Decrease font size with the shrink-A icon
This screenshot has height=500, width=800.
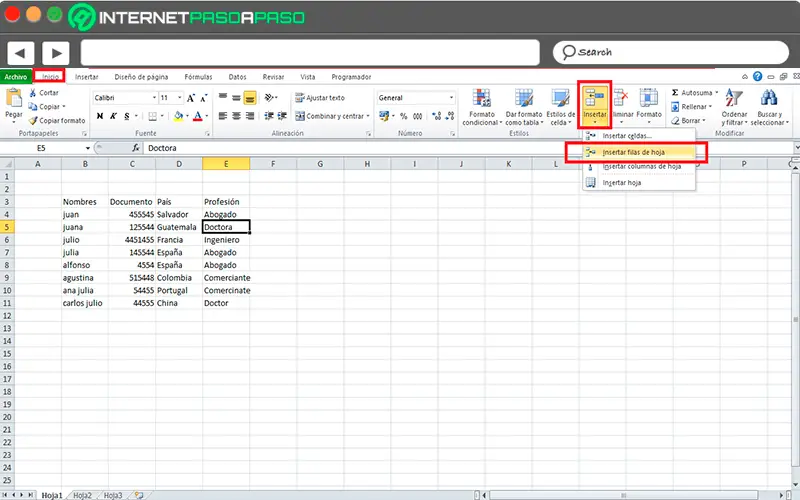[204, 98]
